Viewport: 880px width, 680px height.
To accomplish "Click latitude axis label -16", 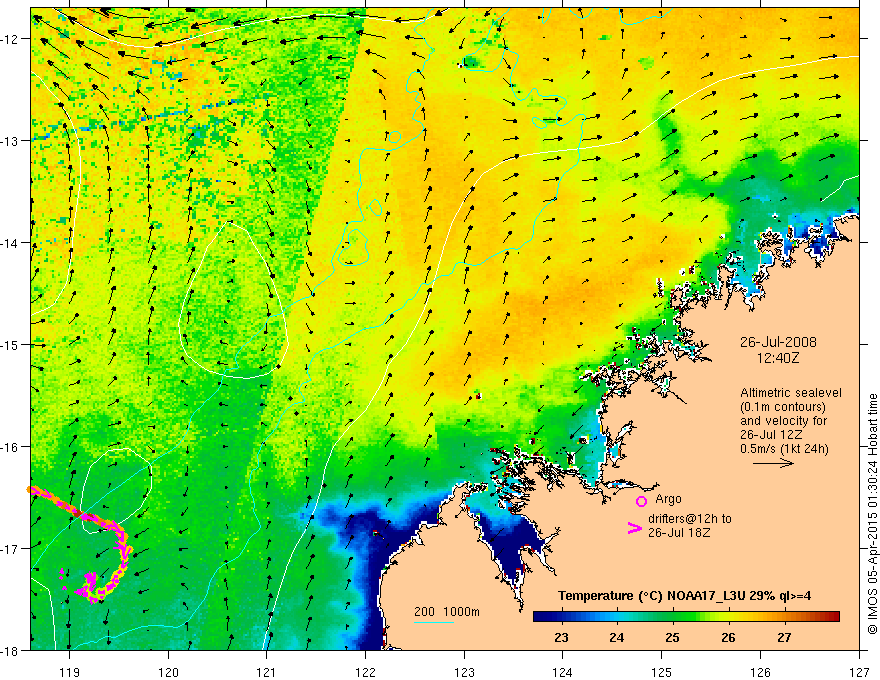I will coord(11,447).
